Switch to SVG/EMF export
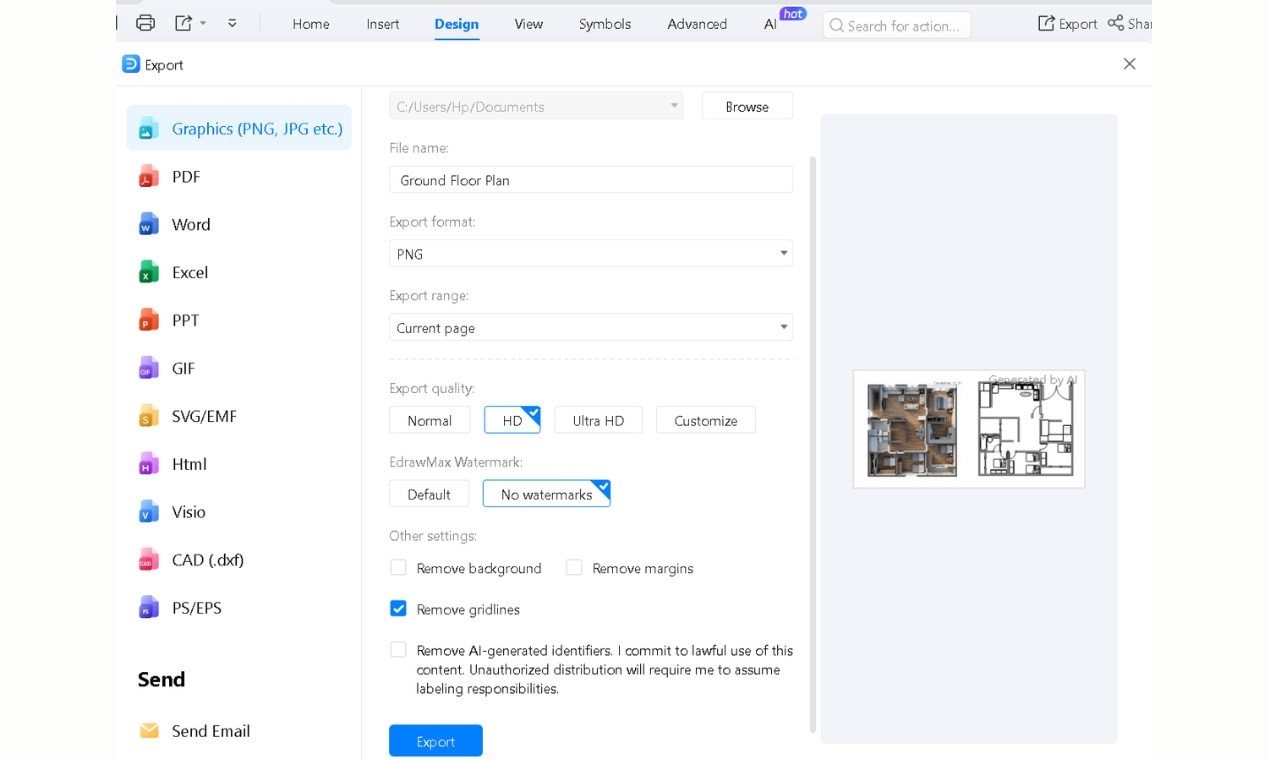The height and width of the screenshot is (760, 1268). pos(148,416)
